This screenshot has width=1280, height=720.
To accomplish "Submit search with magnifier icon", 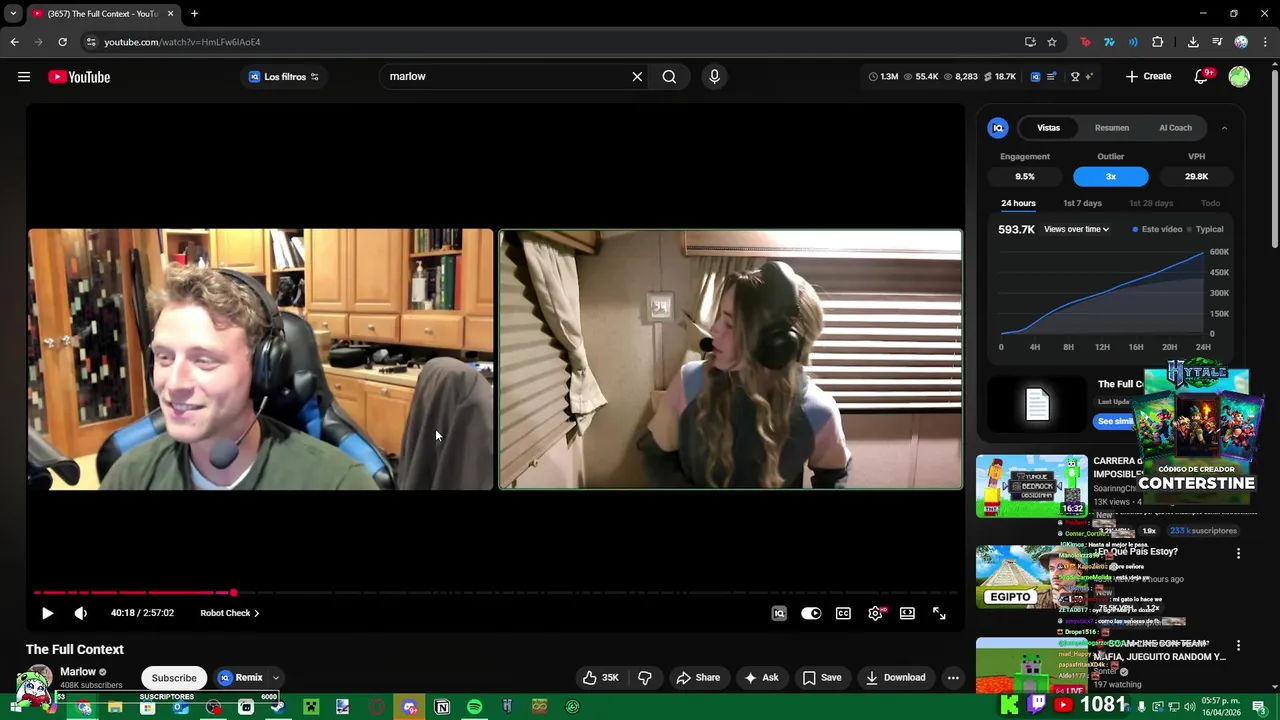I will (669, 77).
